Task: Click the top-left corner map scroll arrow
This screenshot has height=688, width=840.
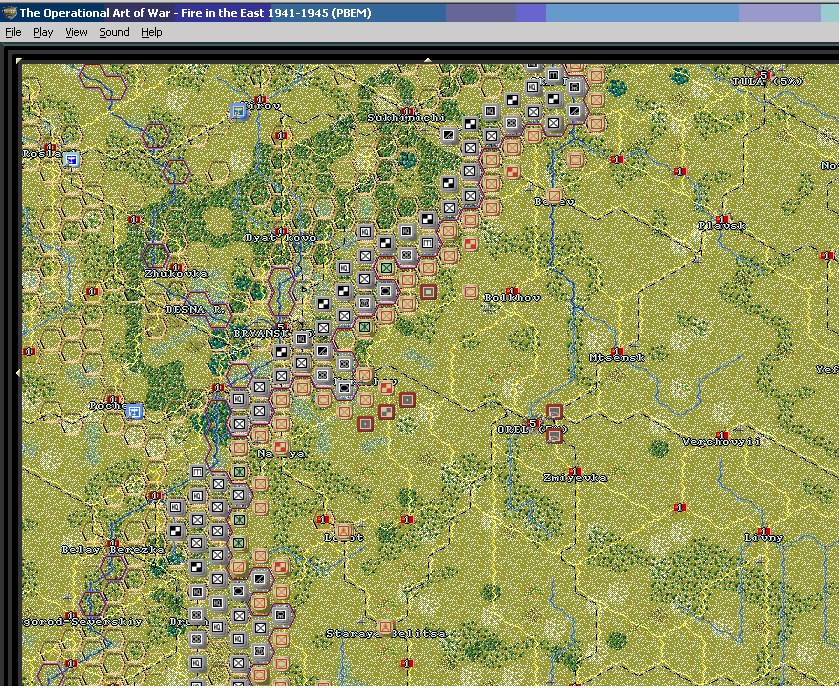Action: coord(19,61)
